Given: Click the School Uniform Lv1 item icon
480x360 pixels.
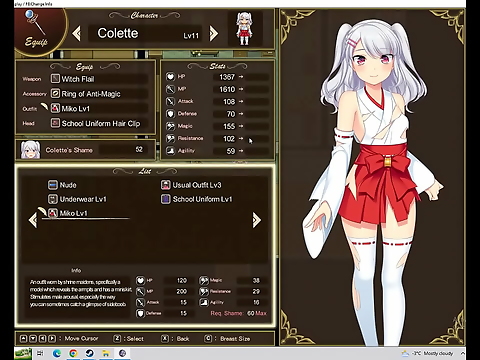Looking at the screenshot, I should [x=166, y=199].
